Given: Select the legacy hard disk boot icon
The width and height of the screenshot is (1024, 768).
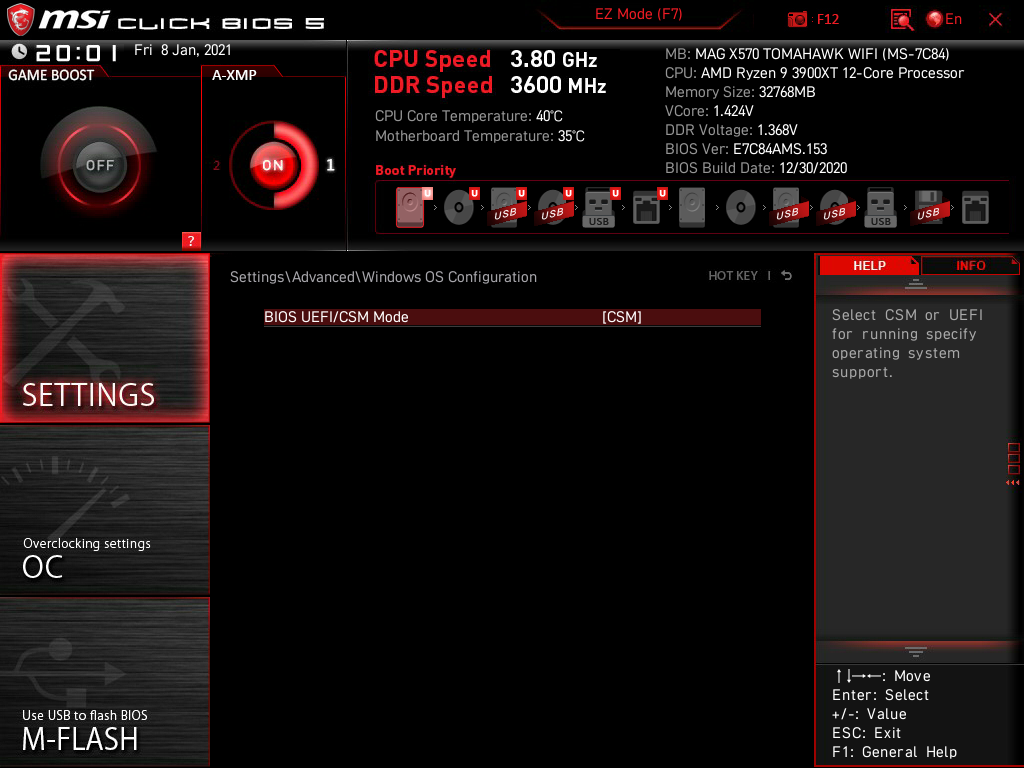Looking at the screenshot, I should [692, 208].
